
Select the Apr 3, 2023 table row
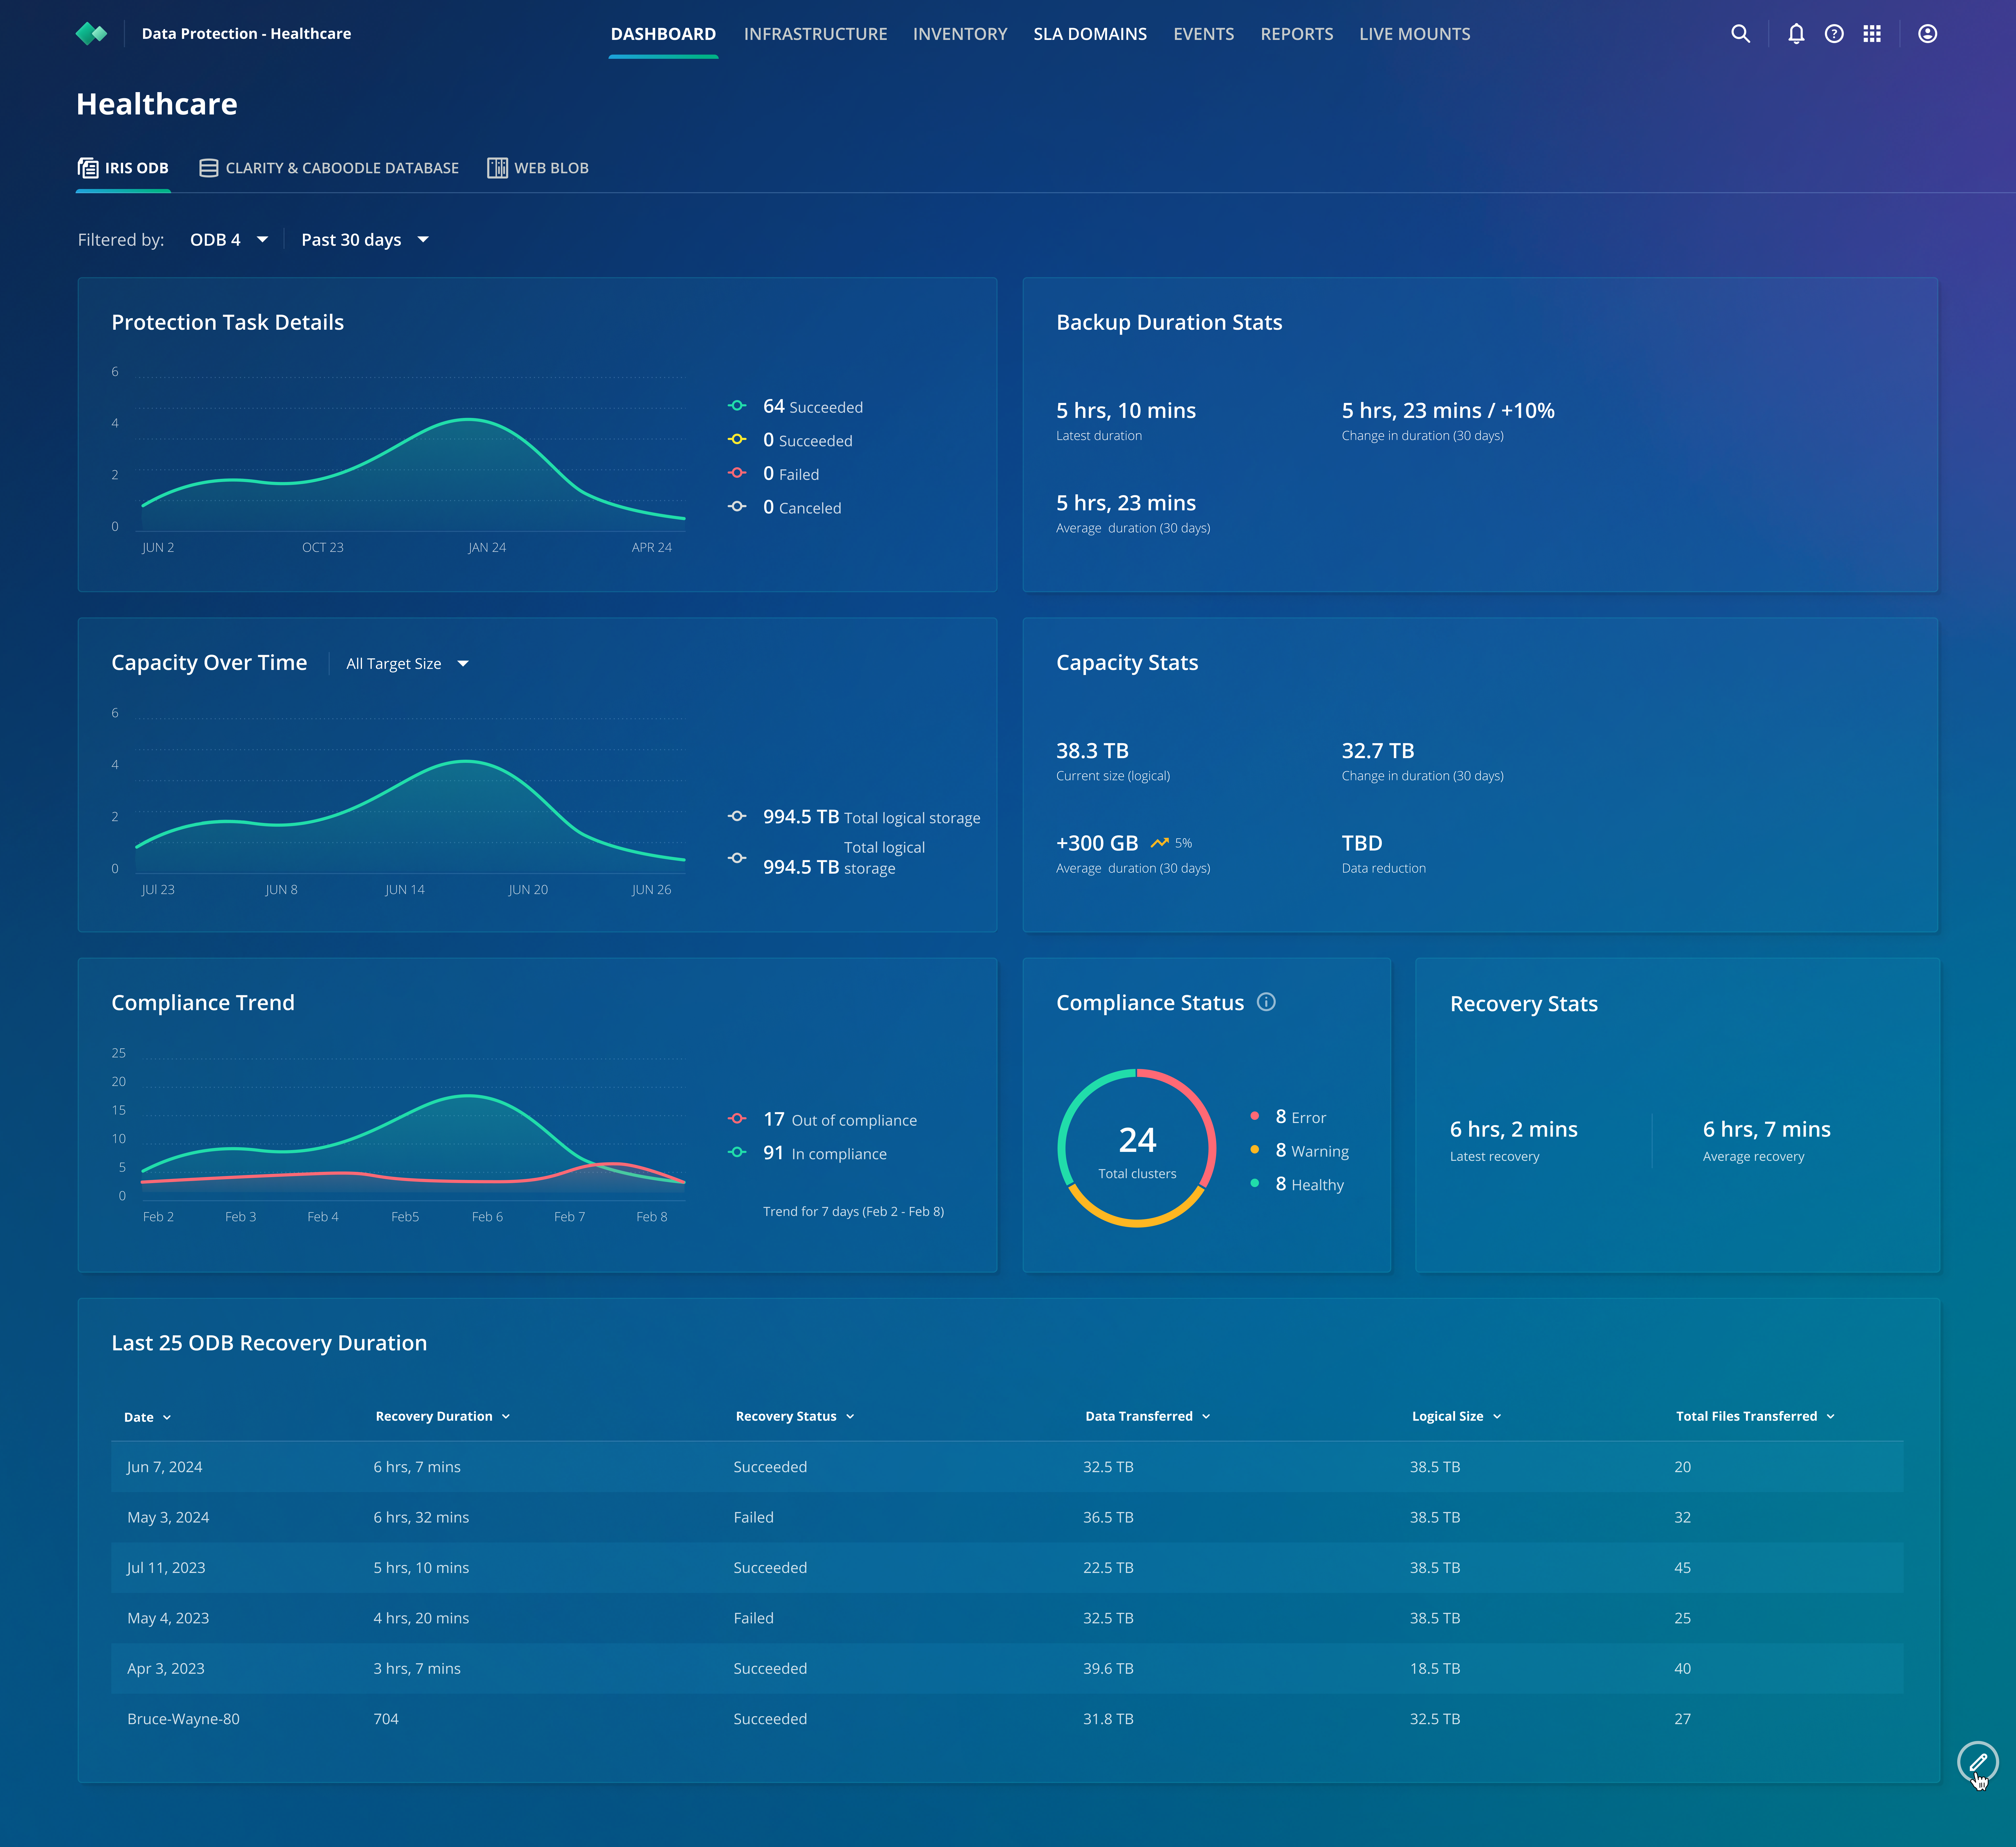(x=1007, y=1668)
